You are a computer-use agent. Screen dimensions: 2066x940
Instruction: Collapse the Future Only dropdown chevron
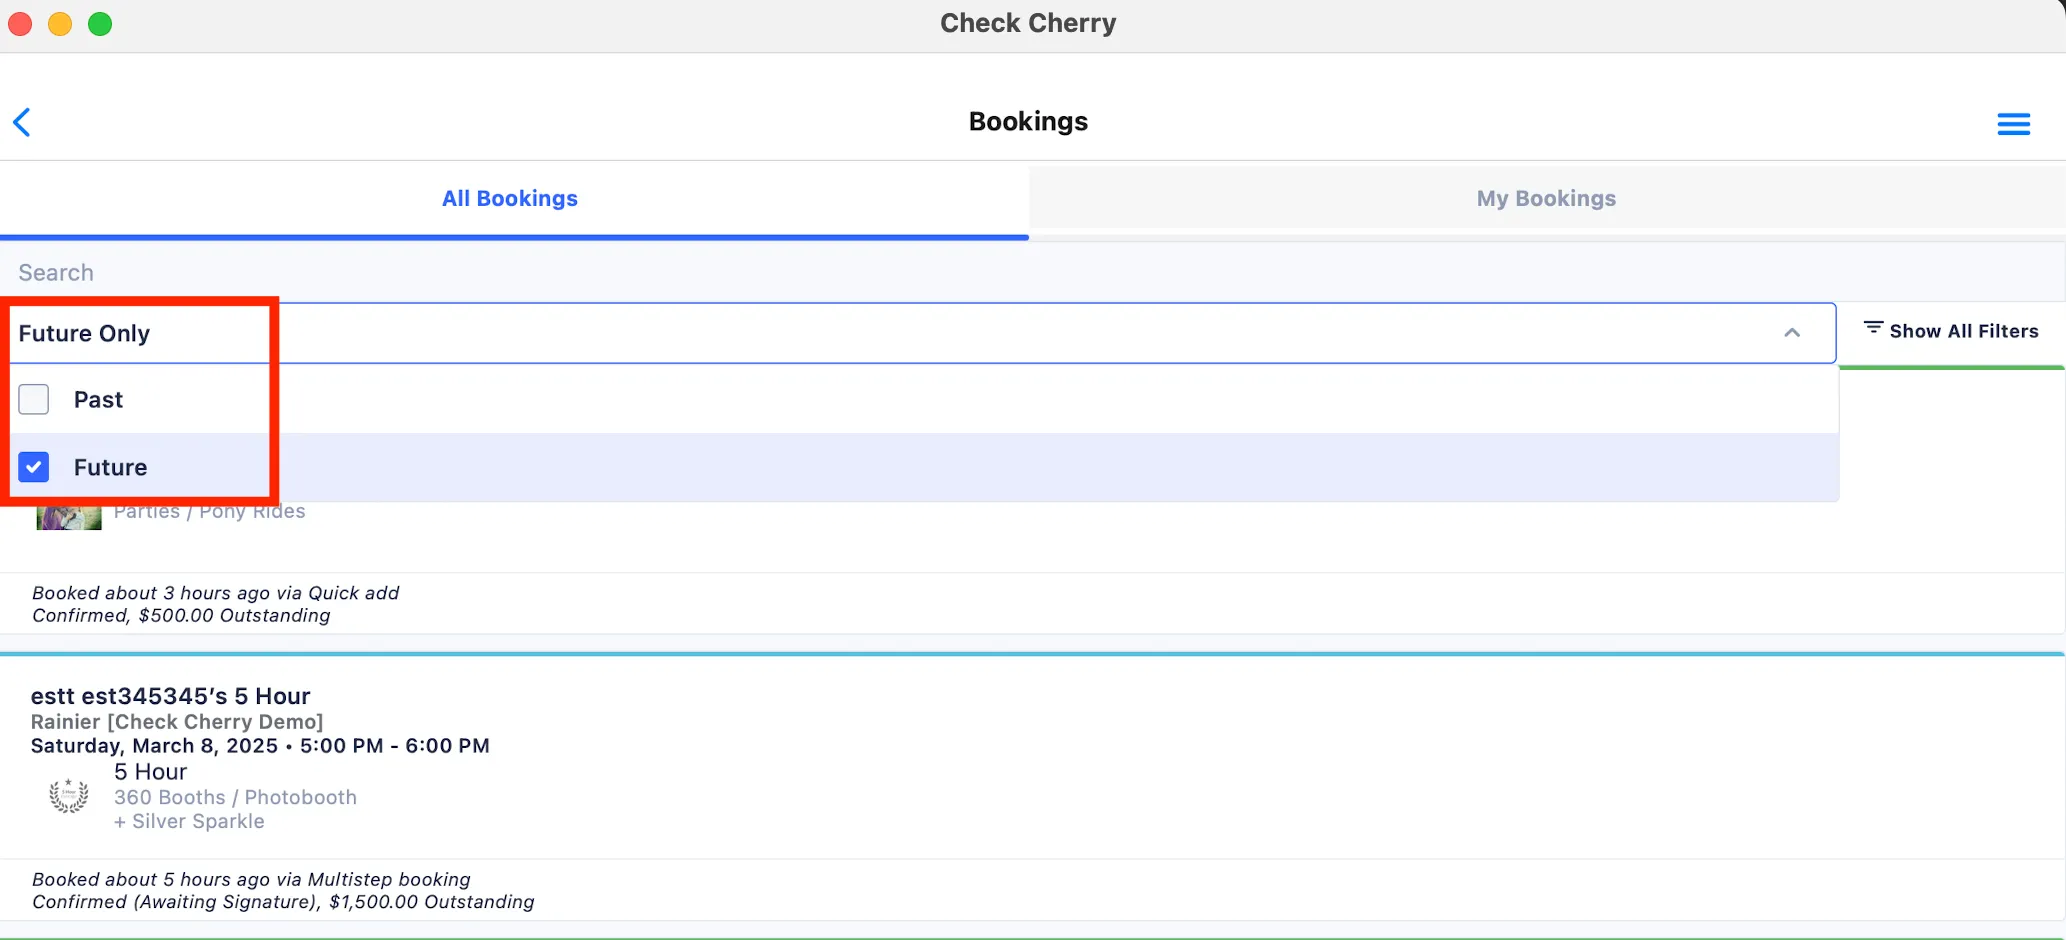pos(1792,333)
